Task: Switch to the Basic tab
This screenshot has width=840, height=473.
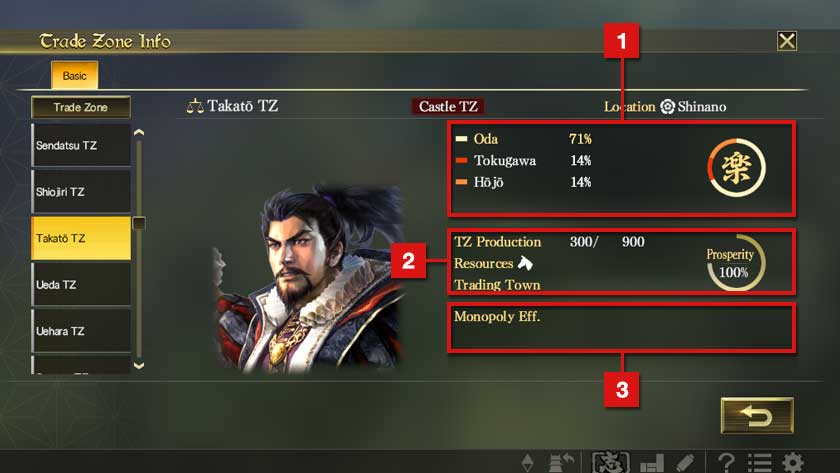Action: [74, 76]
